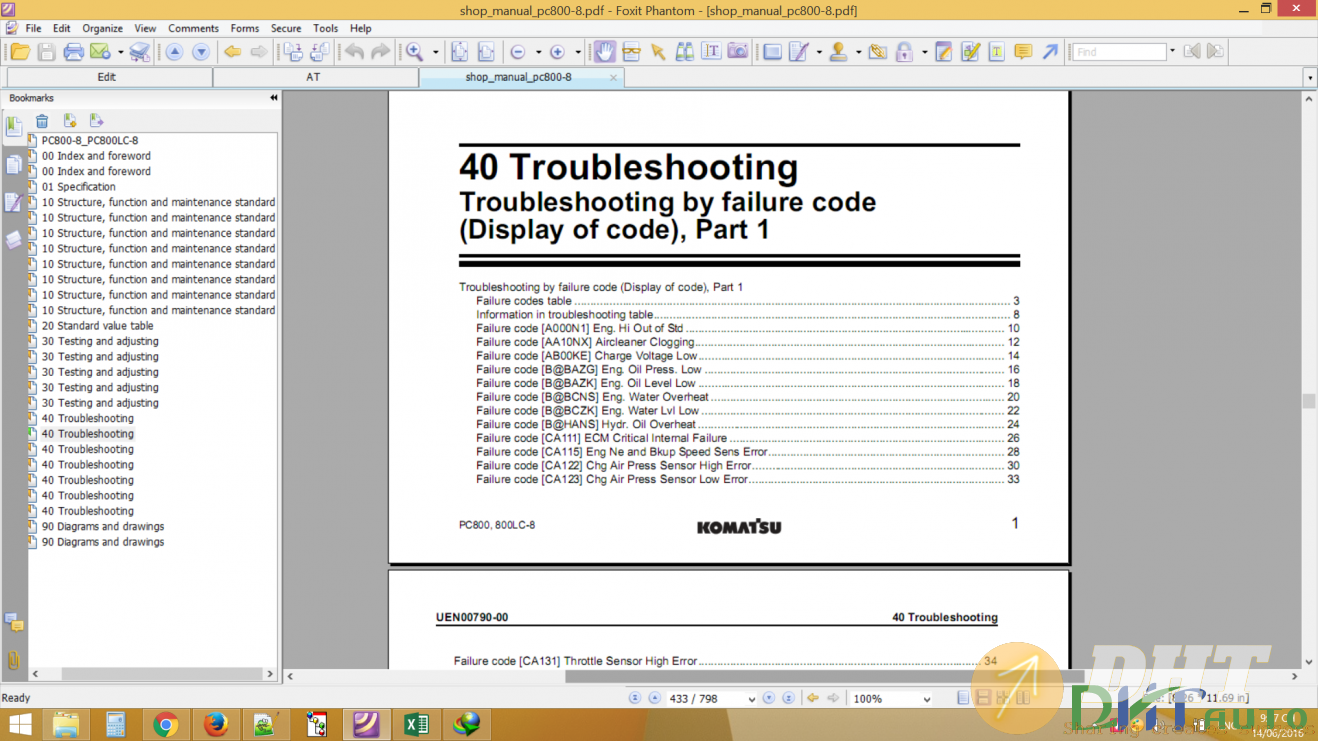This screenshot has width=1318, height=741.
Task: Click the Zoom Out minus icon
Action: click(x=518, y=52)
